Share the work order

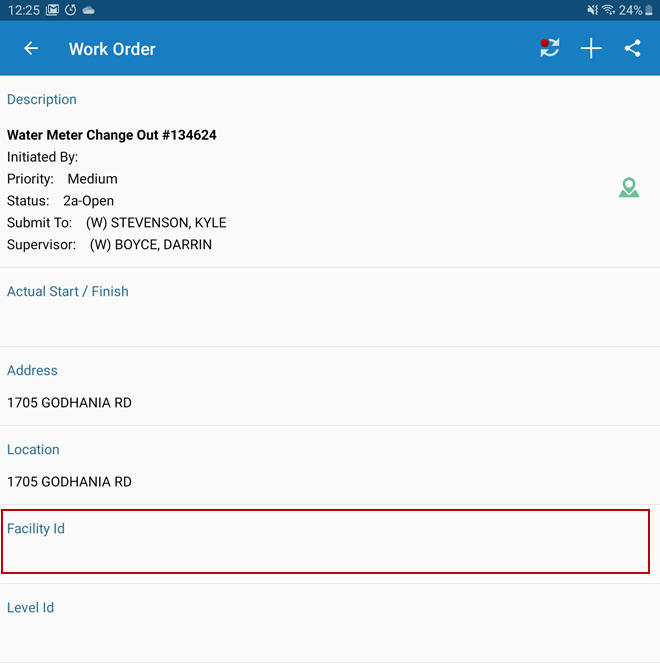tap(632, 48)
